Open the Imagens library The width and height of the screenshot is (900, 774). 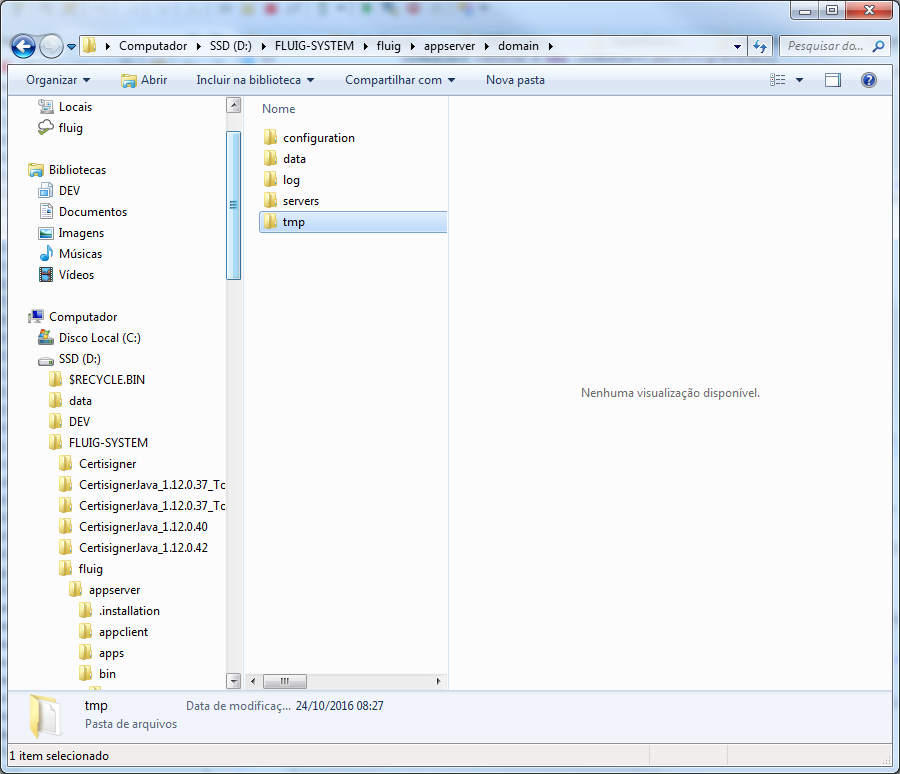81,233
